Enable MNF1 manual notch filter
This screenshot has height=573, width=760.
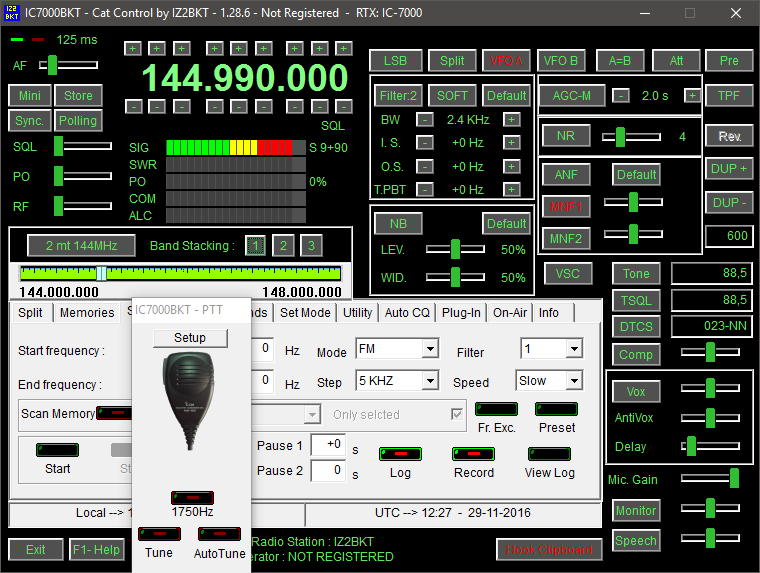click(566, 207)
